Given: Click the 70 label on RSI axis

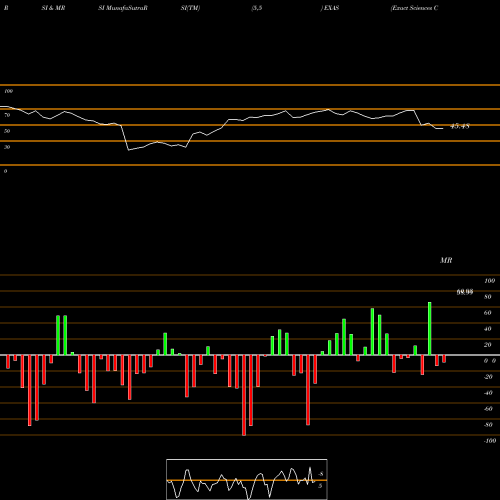Looking at the screenshot, I should click(7, 115).
